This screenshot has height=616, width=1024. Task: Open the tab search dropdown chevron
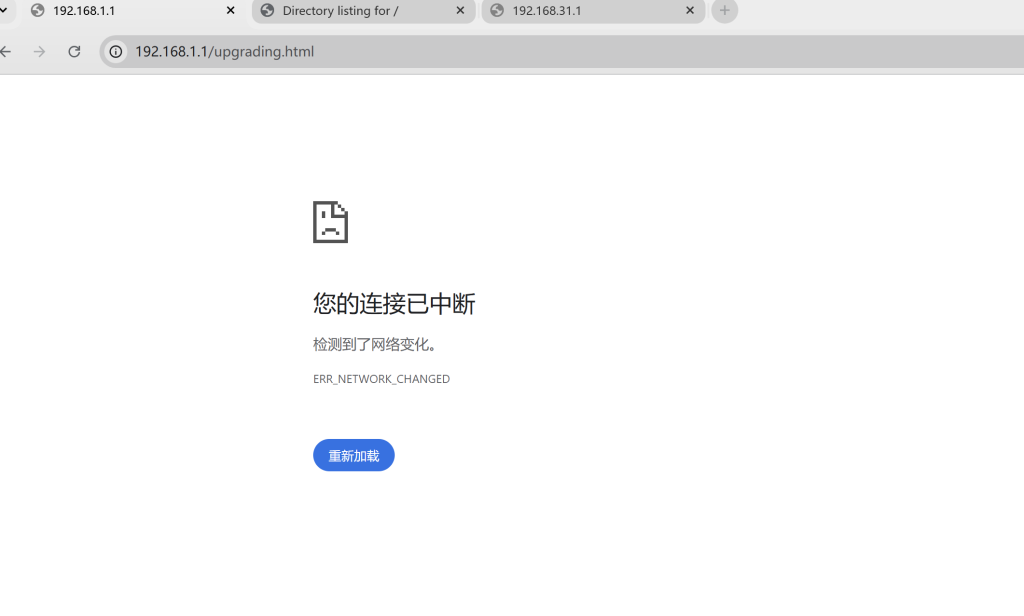pos(3,11)
